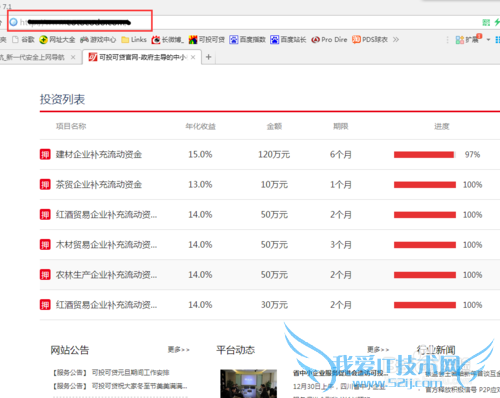Click the 10万元 amount

274,184
